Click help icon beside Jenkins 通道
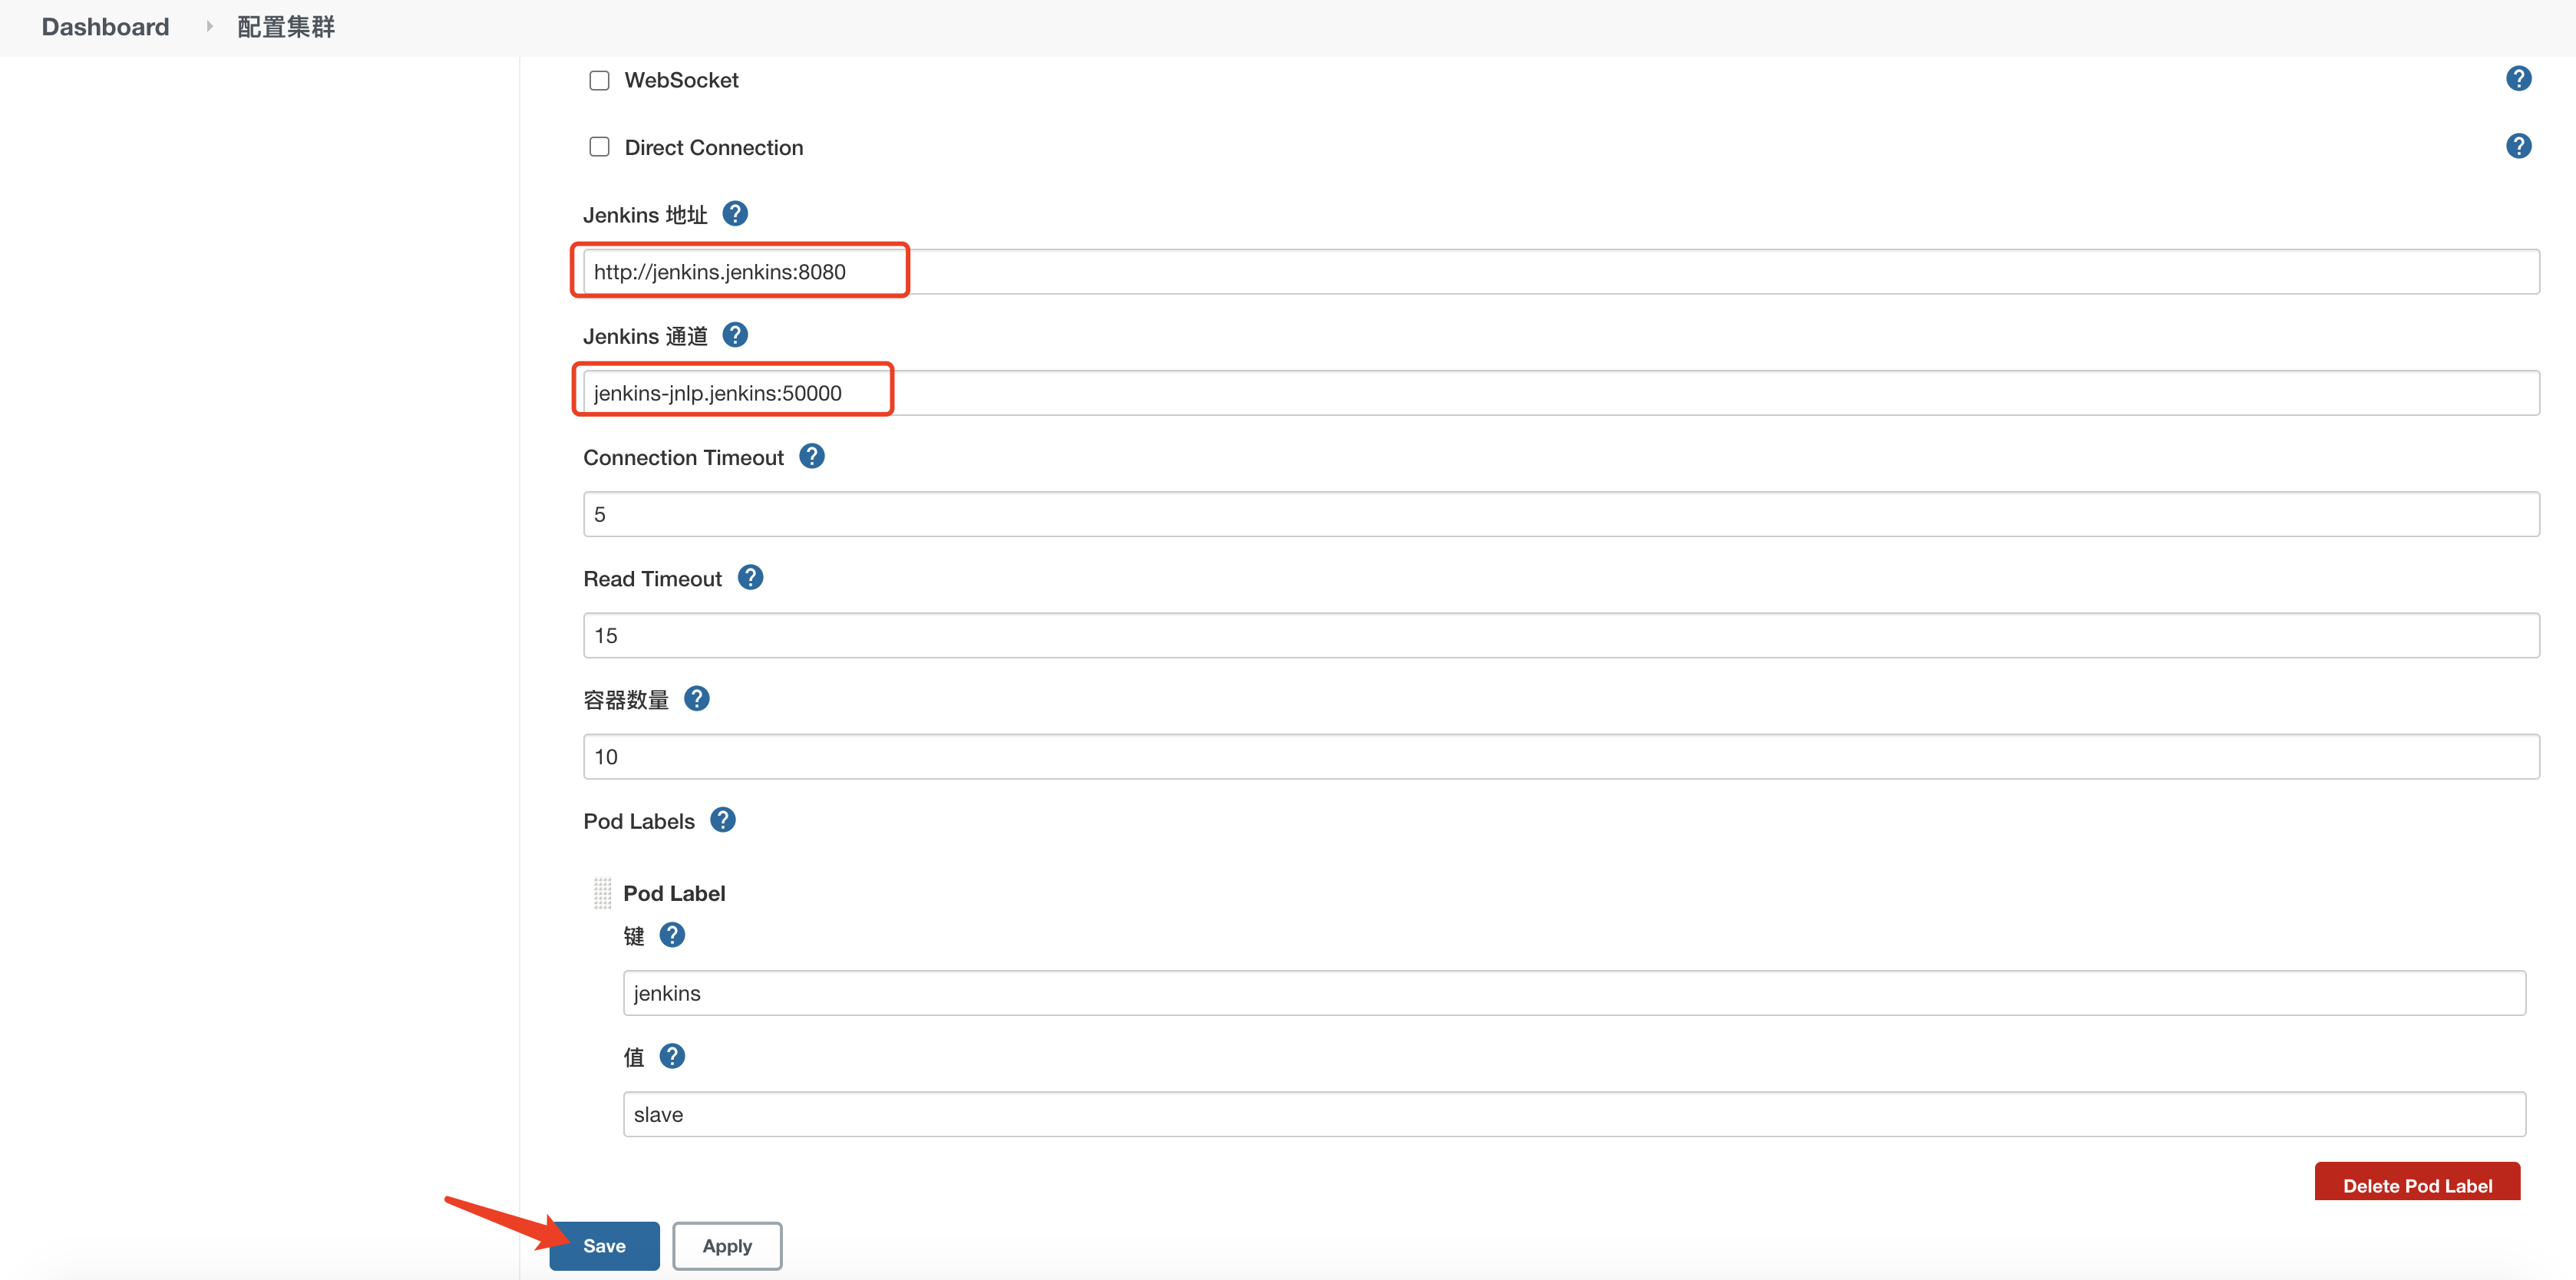The width and height of the screenshot is (2576, 1280). click(x=735, y=335)
